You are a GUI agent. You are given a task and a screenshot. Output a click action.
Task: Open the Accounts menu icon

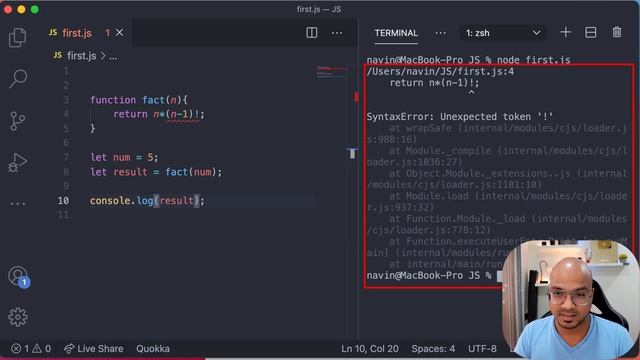[x=18, y=277]
